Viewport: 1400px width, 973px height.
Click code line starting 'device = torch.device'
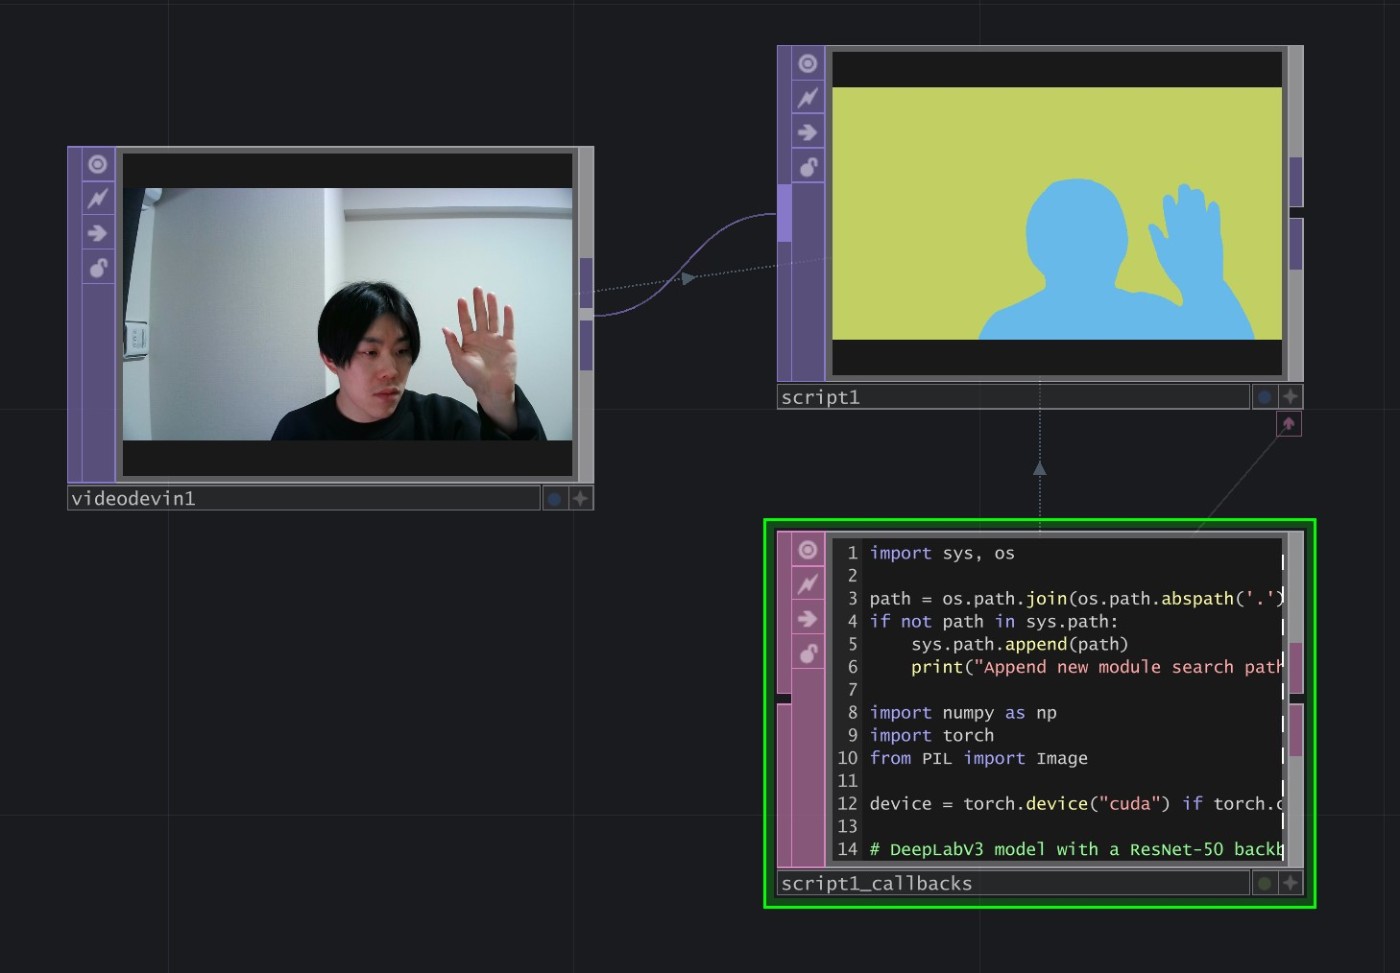coord(1076,804)
